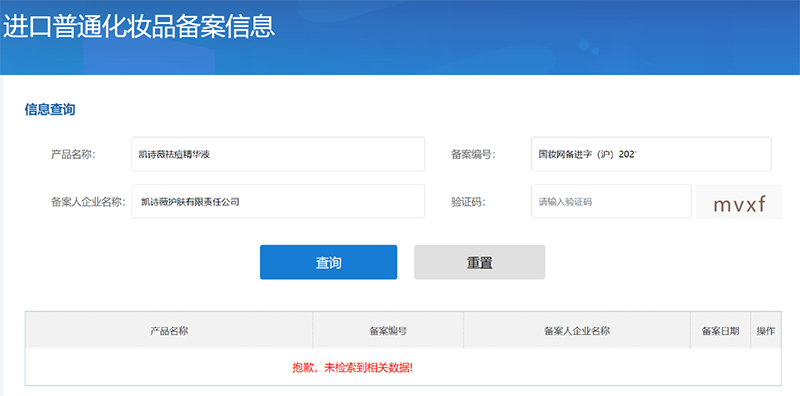
Task: Focus the 备案人企业名称 input field
Action: coord(278,202)
